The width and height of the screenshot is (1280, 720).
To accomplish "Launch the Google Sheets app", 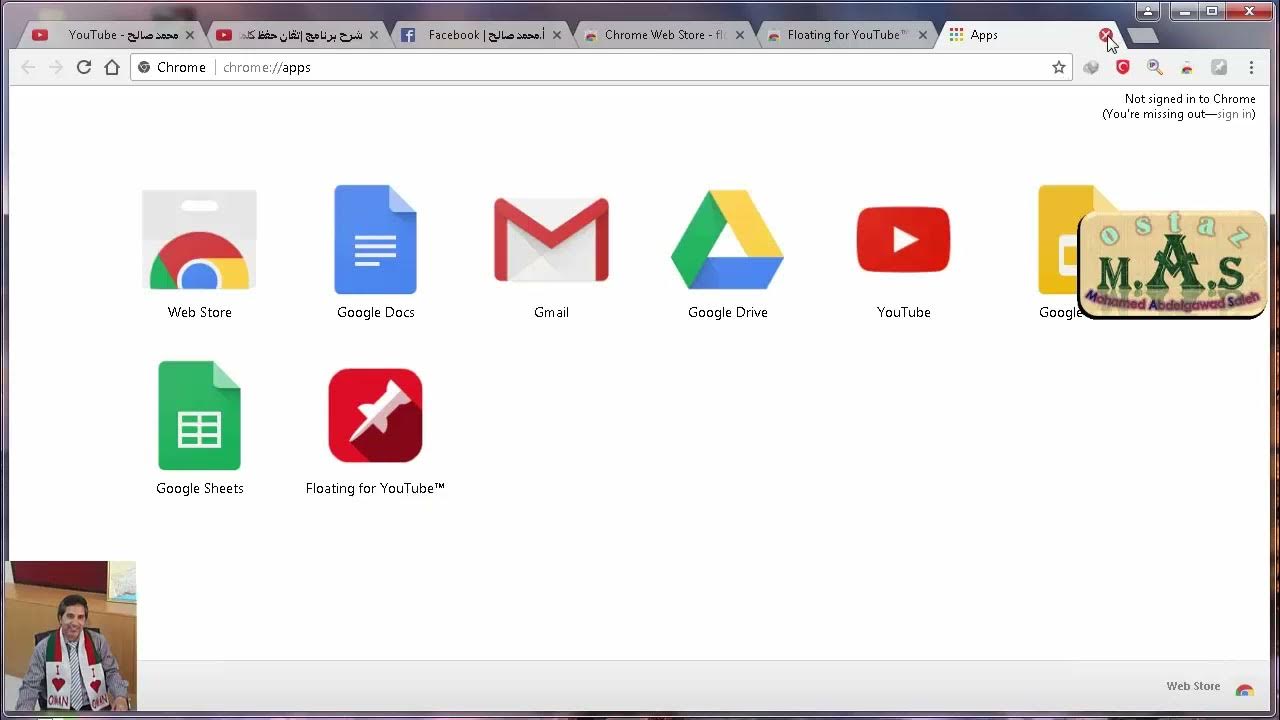I will (x=199, y=415).
